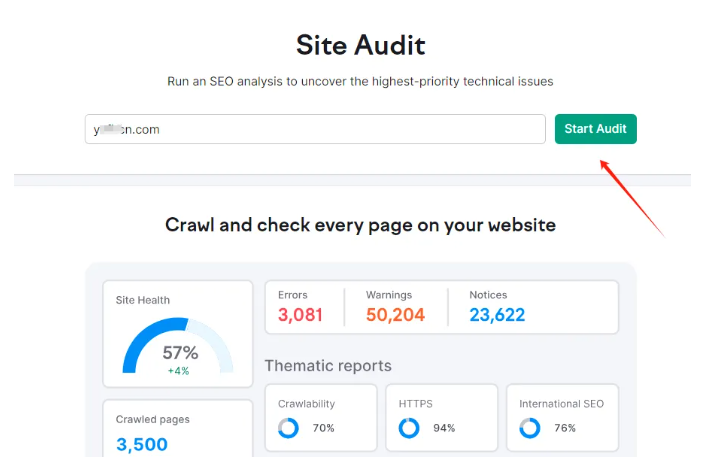Click the Thematic reports heading
709x475 pixels.
coord(328,365)
